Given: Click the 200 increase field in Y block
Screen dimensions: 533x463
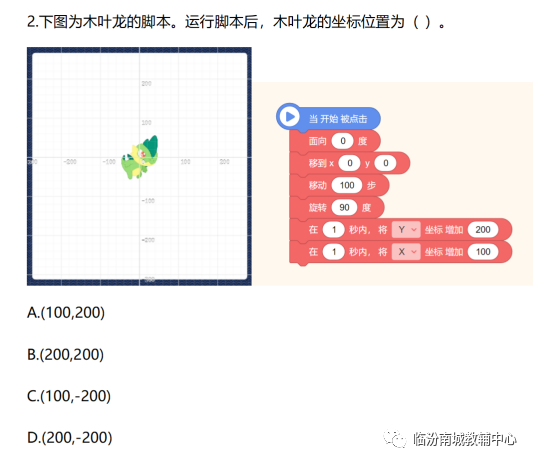Looking at the screenshot, I should point(483,230).
